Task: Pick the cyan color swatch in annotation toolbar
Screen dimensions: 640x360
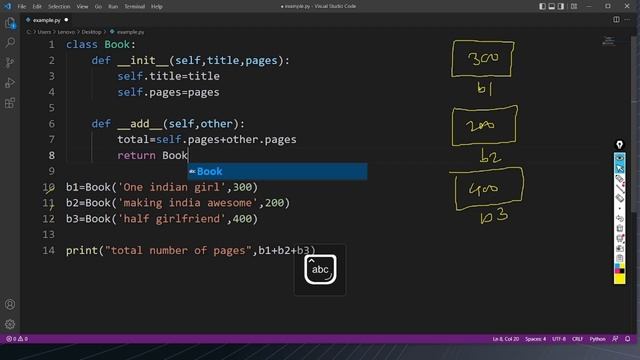Action: point(617,265)
